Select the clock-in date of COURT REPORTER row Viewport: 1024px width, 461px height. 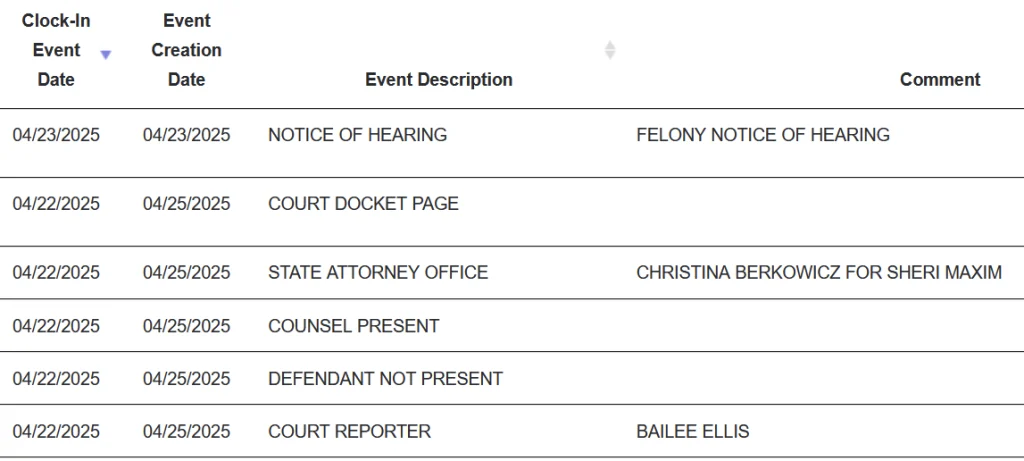tap(56, 432)
